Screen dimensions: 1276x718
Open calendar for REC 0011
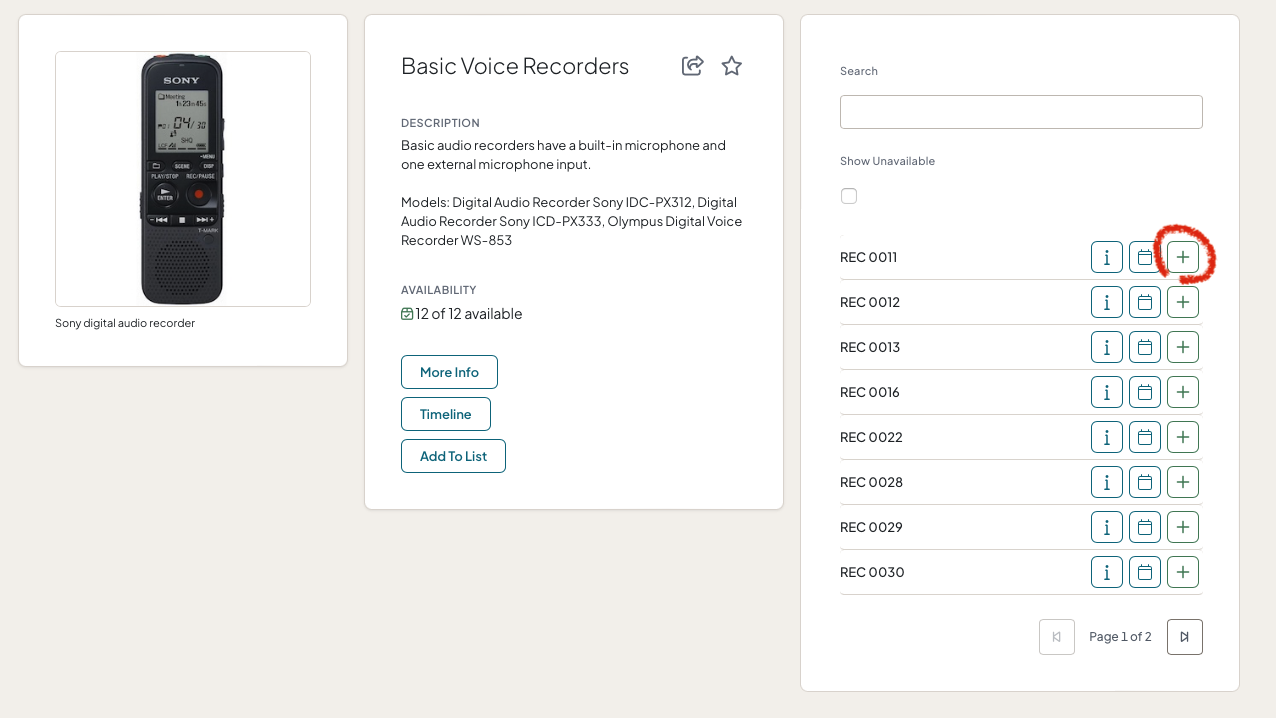point(1145,257)
